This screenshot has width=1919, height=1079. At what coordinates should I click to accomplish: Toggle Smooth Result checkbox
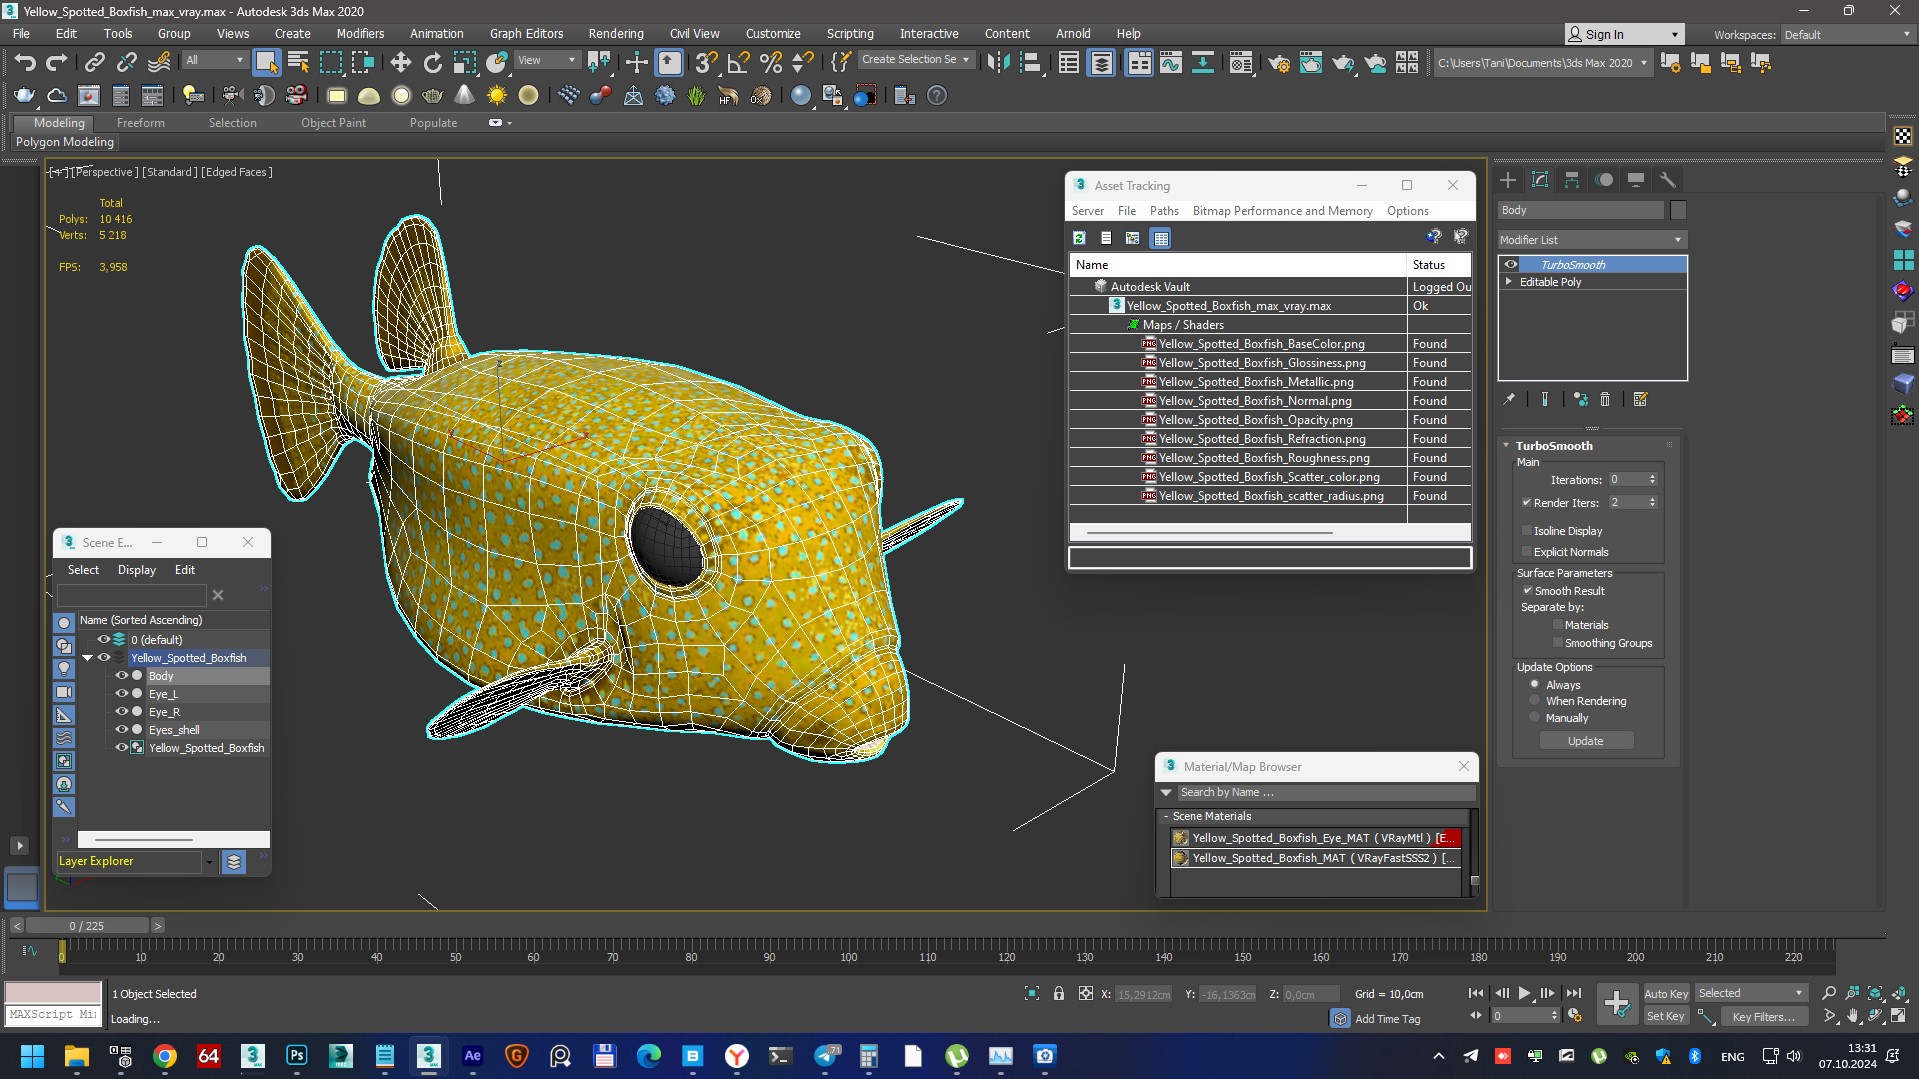[x=1528, y=591]
